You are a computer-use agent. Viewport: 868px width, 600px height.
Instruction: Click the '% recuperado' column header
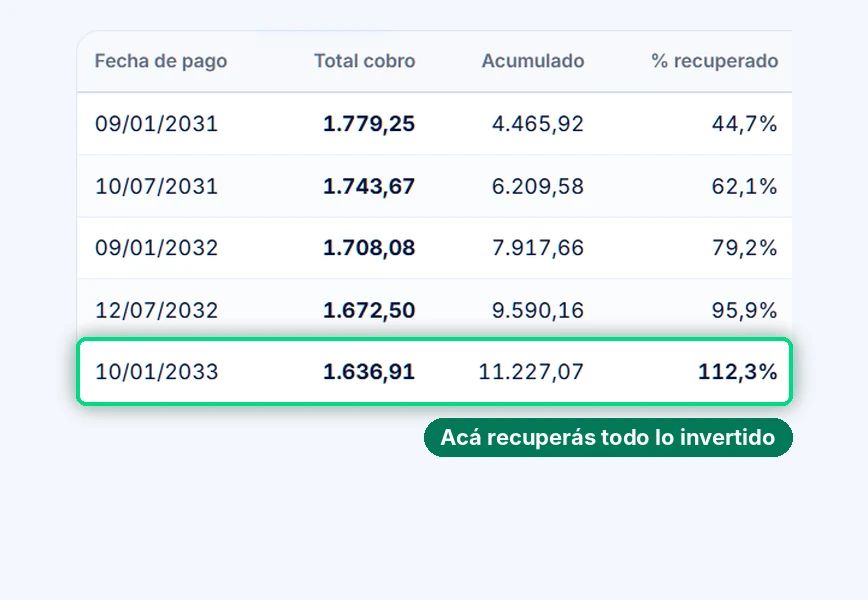click(715, 61)
